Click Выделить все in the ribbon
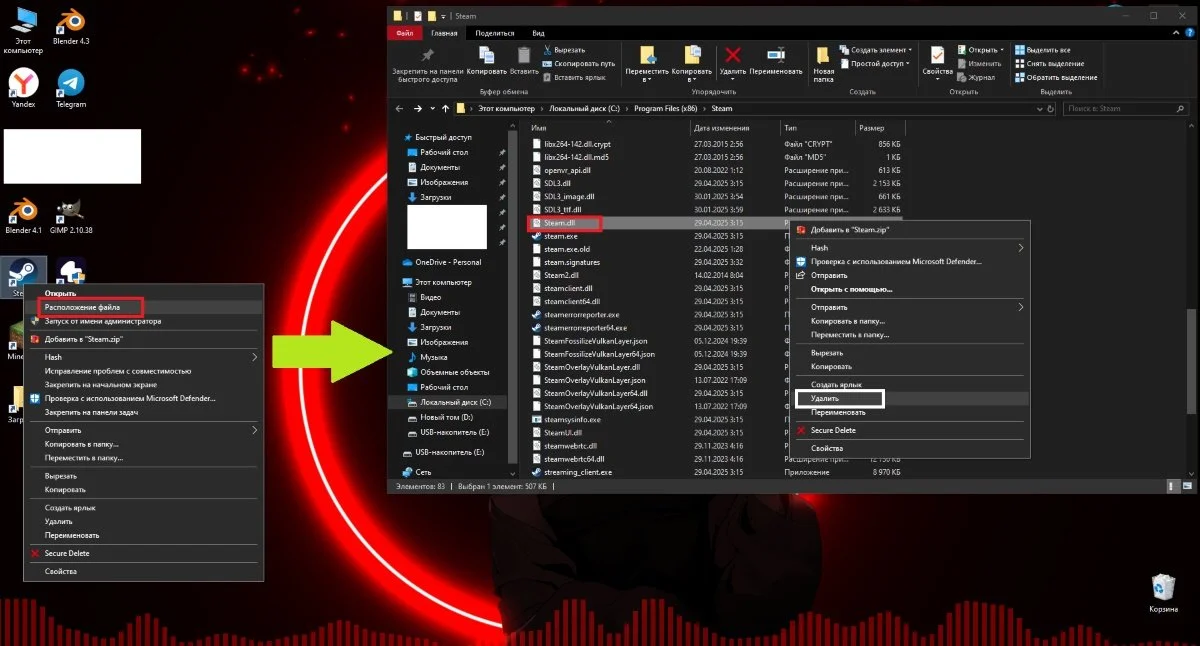 (x=1043, y=49)
